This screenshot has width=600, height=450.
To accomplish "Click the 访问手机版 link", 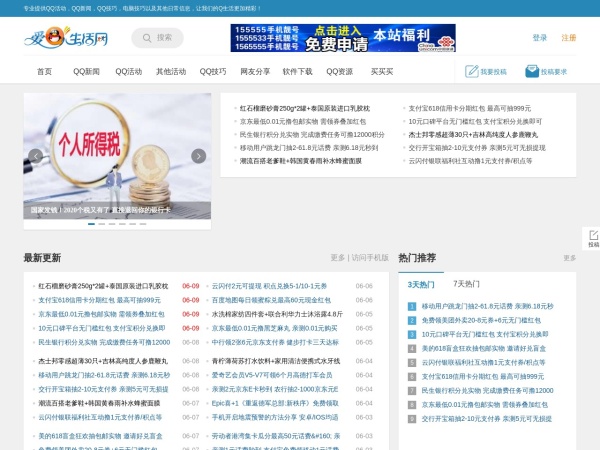I will coord(370,258).
